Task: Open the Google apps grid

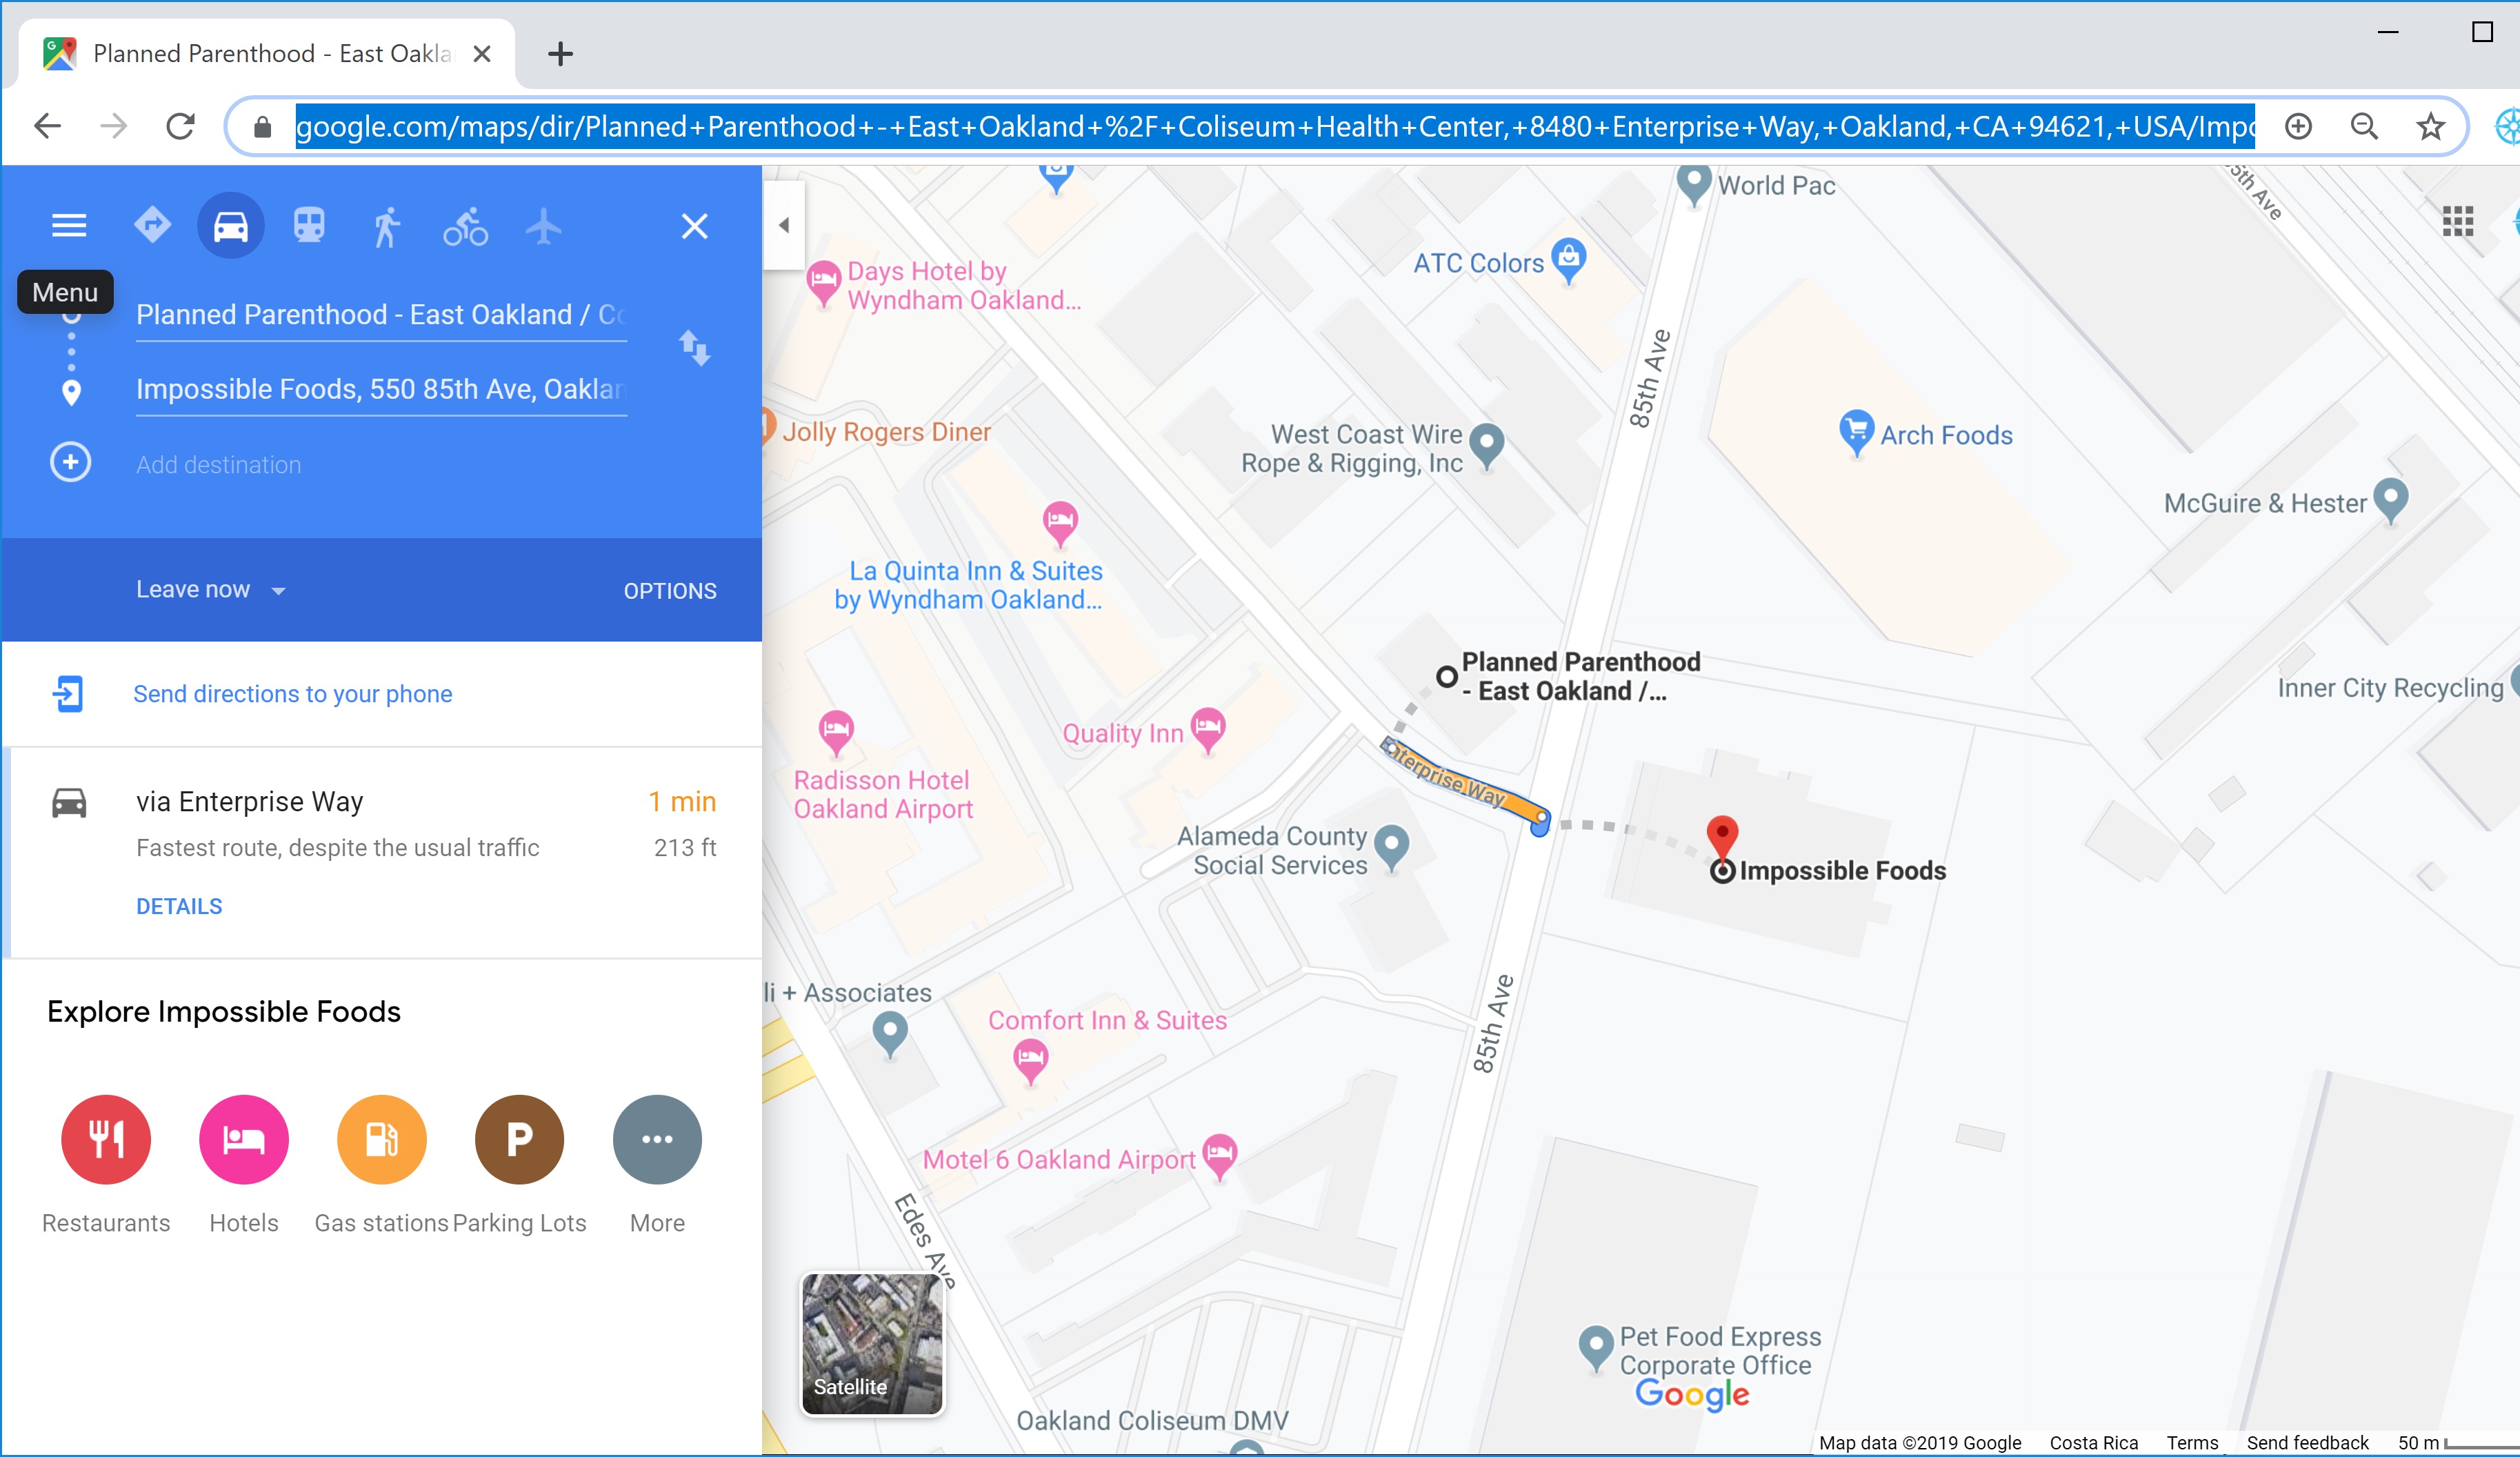Action: point(2457,221)
